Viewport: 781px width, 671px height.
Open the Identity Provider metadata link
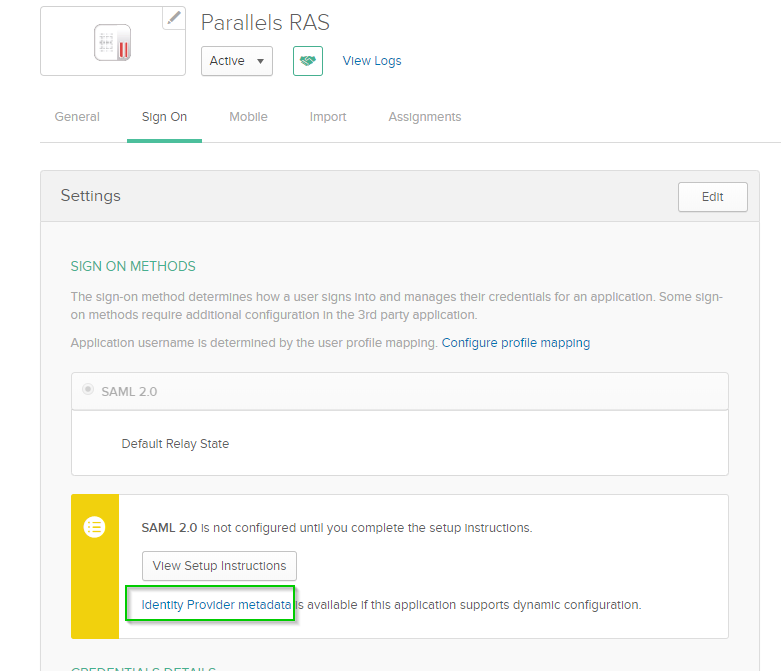(216, 605)
